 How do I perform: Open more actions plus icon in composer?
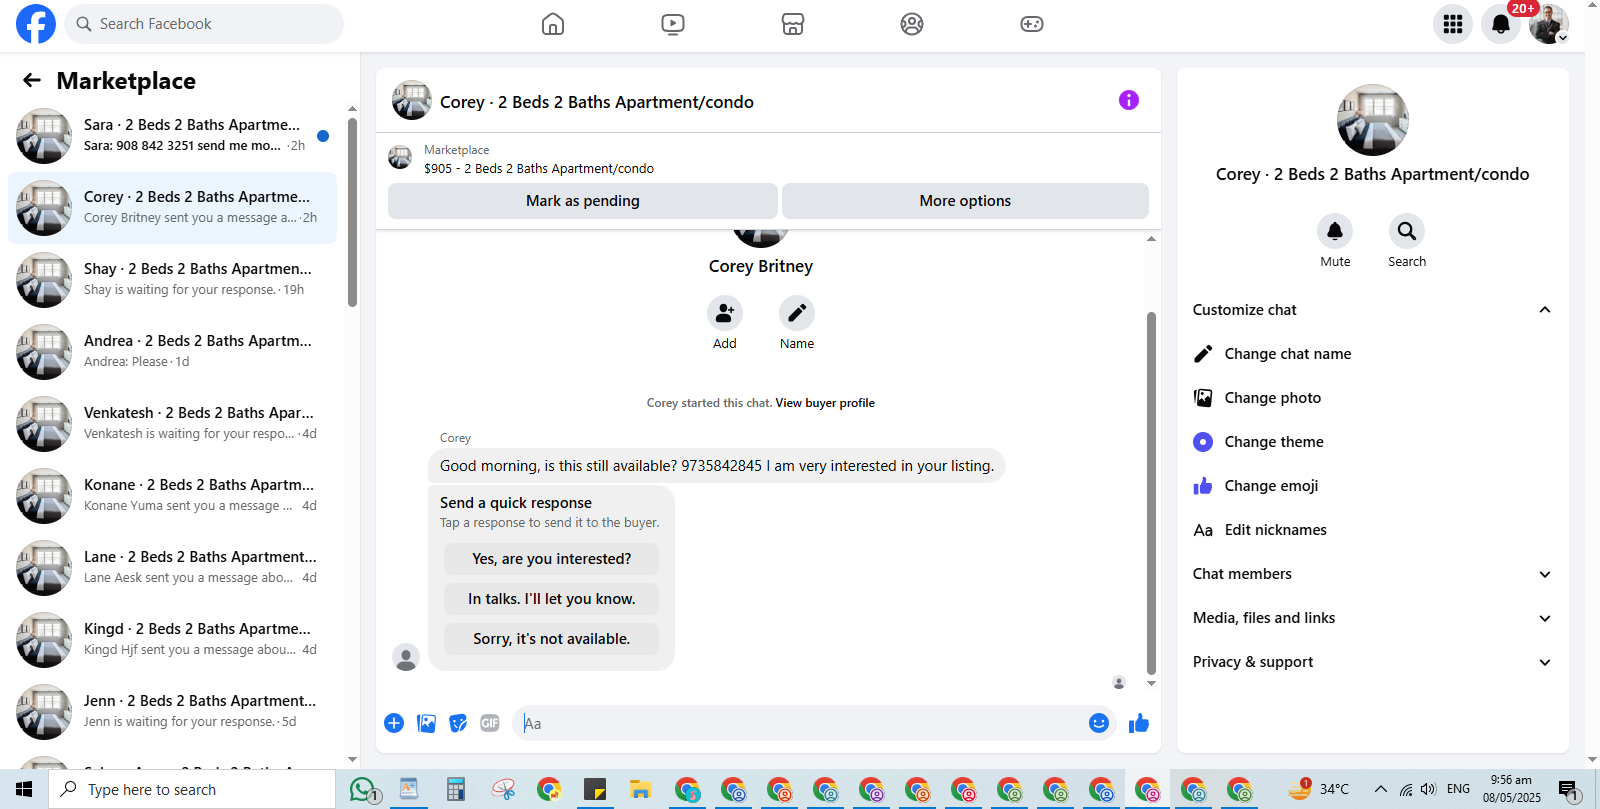(x=394, y=723)
